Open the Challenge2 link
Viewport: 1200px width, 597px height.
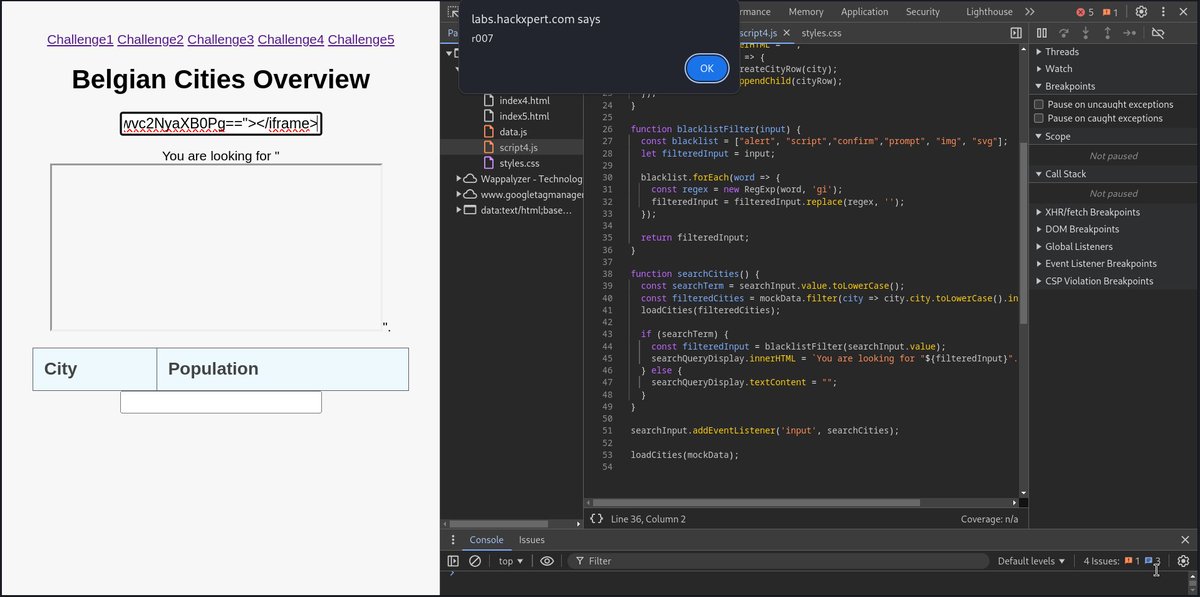pos(150,39)
